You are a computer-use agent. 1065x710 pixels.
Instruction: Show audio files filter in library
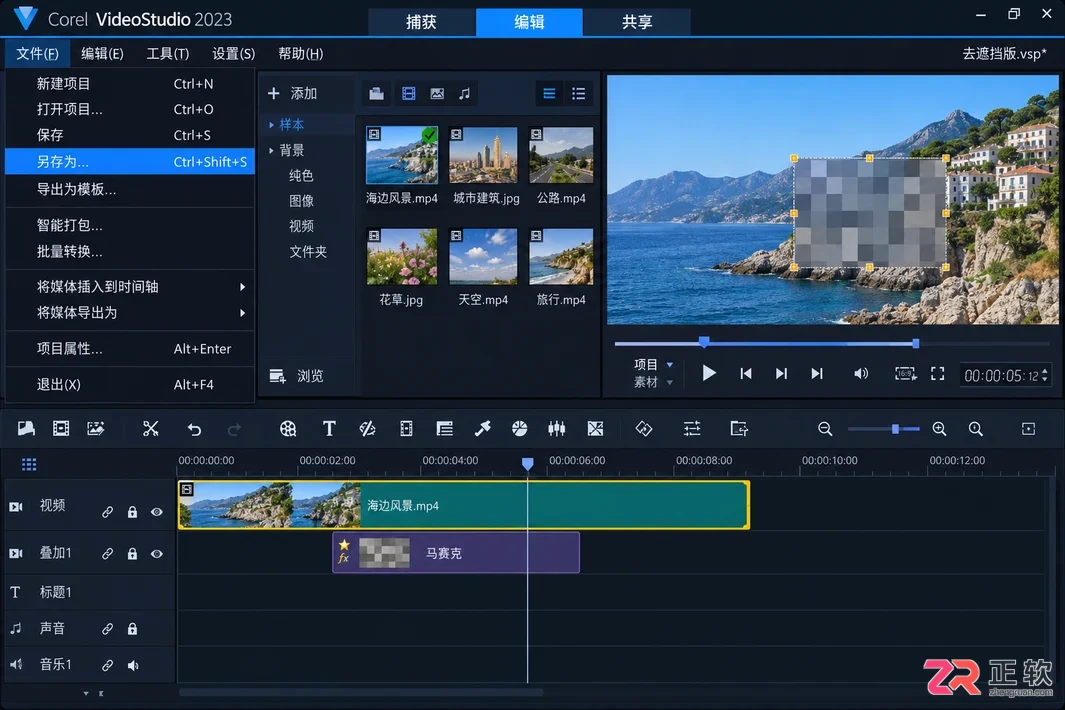(464, 93)
